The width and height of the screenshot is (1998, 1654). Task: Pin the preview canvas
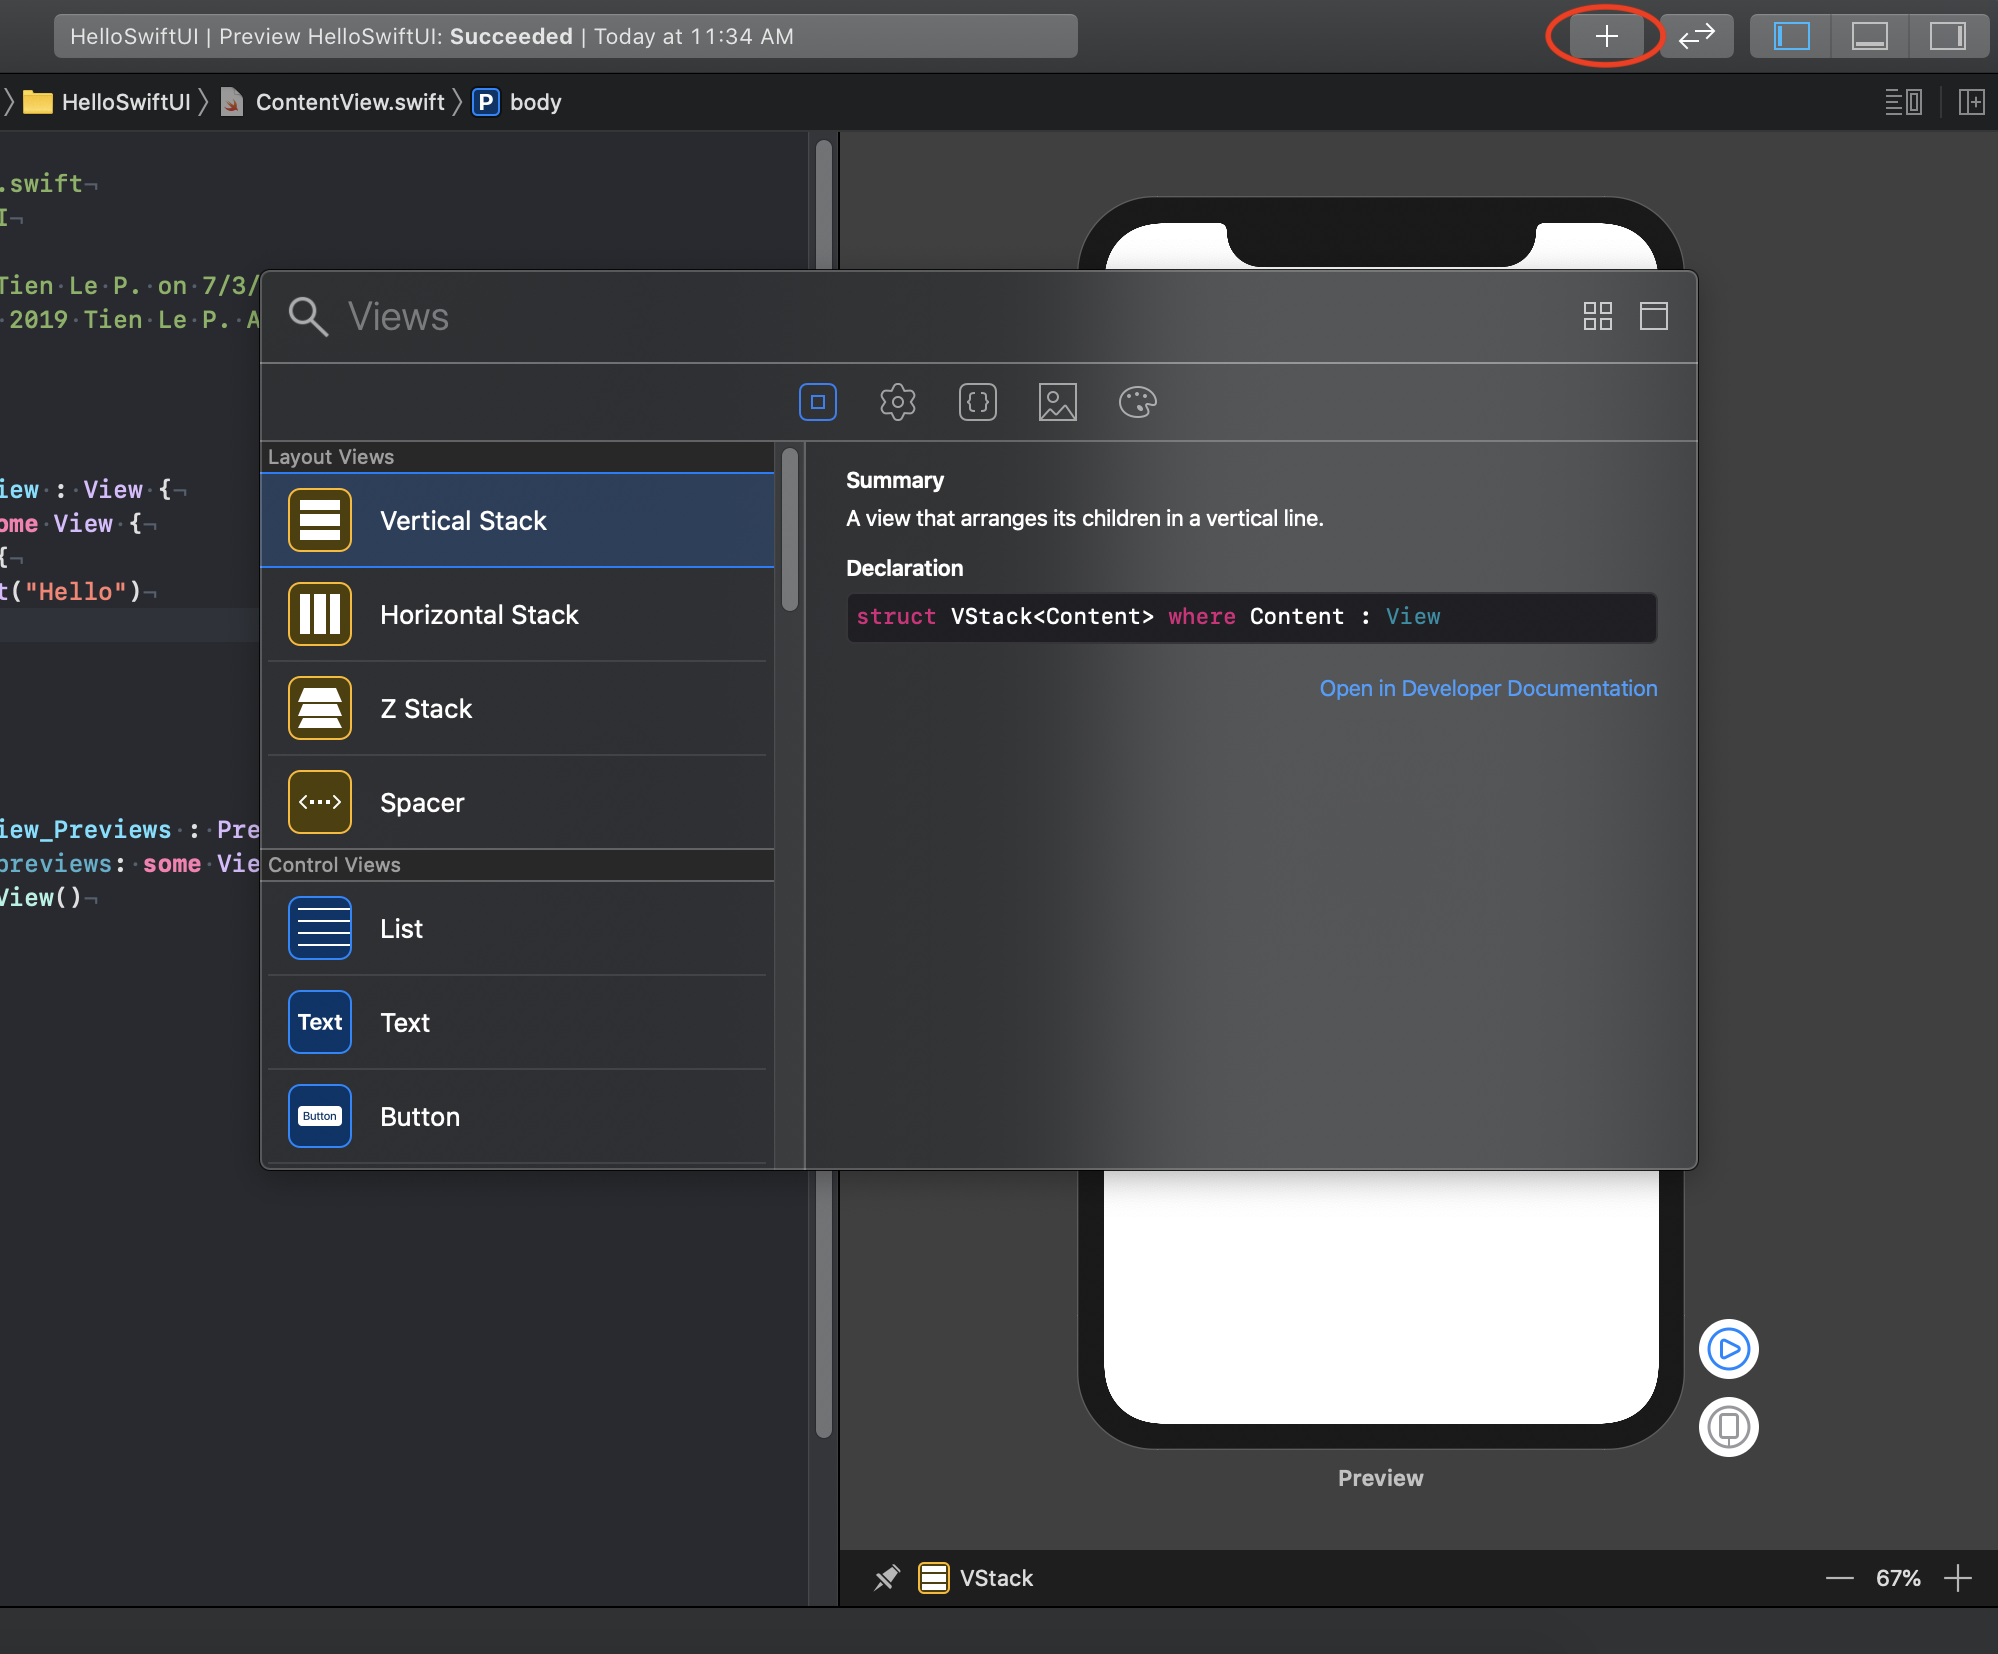(886, 1579)
